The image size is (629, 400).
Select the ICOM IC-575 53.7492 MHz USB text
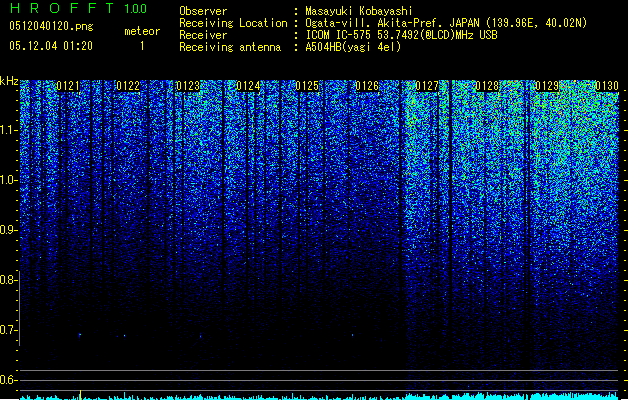point(401,35)
